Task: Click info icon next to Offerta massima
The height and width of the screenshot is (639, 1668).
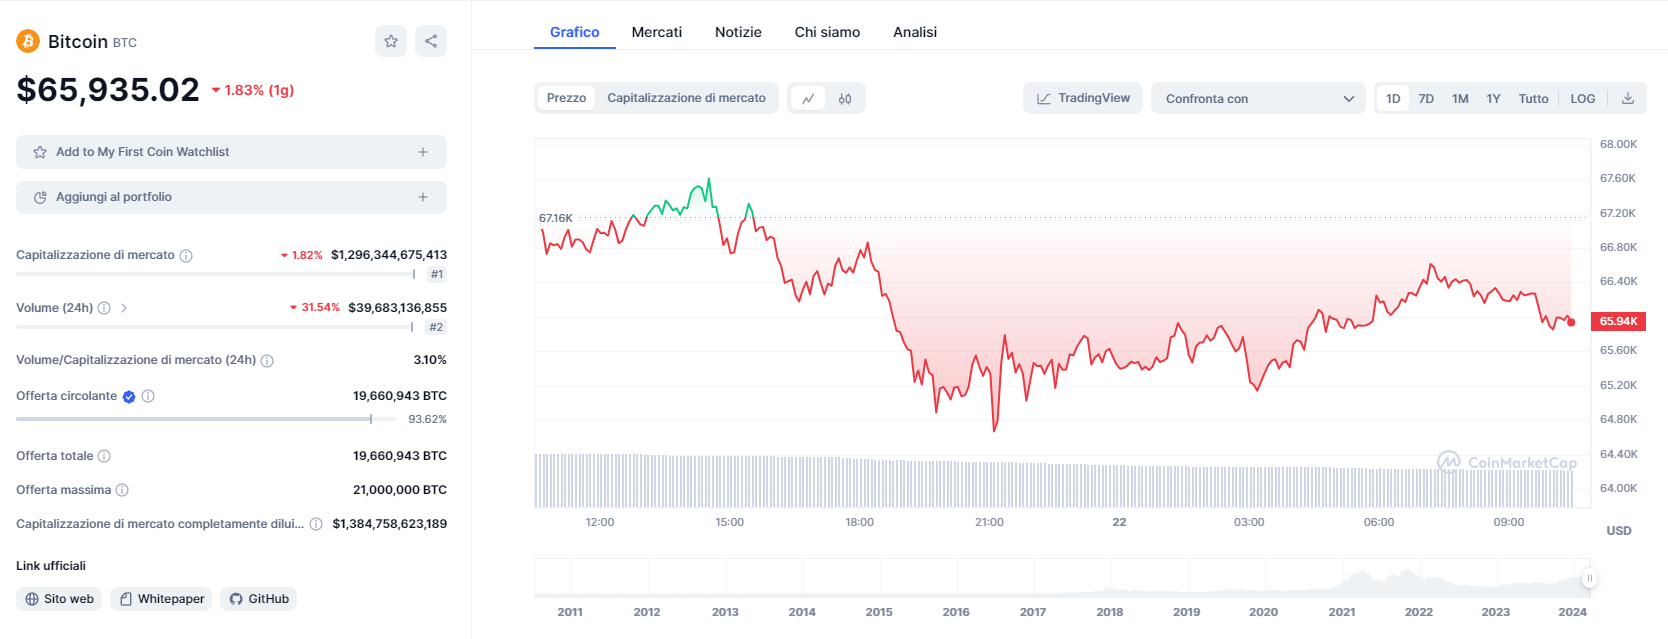Action: (122, 490)
